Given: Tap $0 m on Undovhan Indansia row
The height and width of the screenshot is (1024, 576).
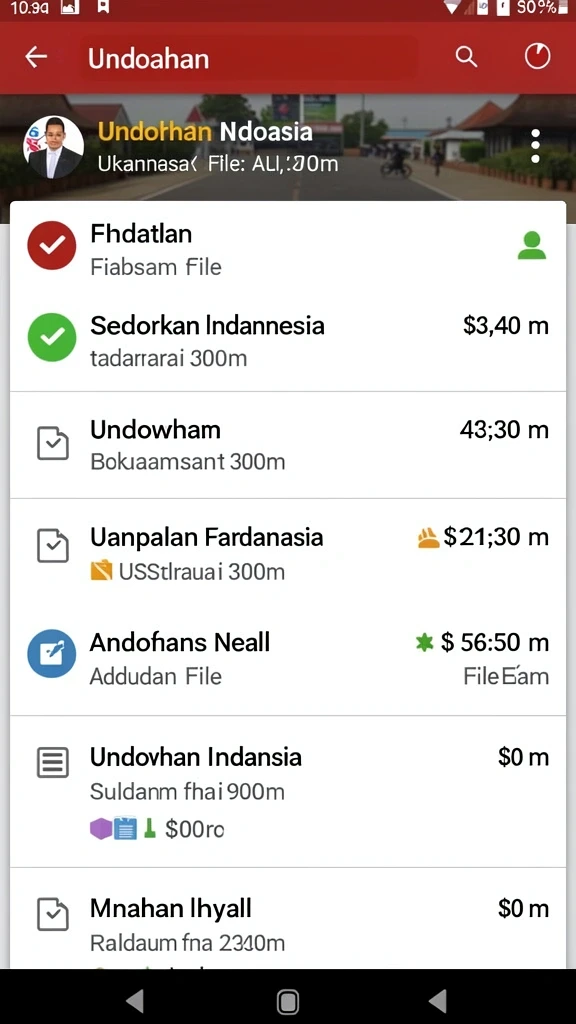Looking at the screenshot, I should pos(523,757).
